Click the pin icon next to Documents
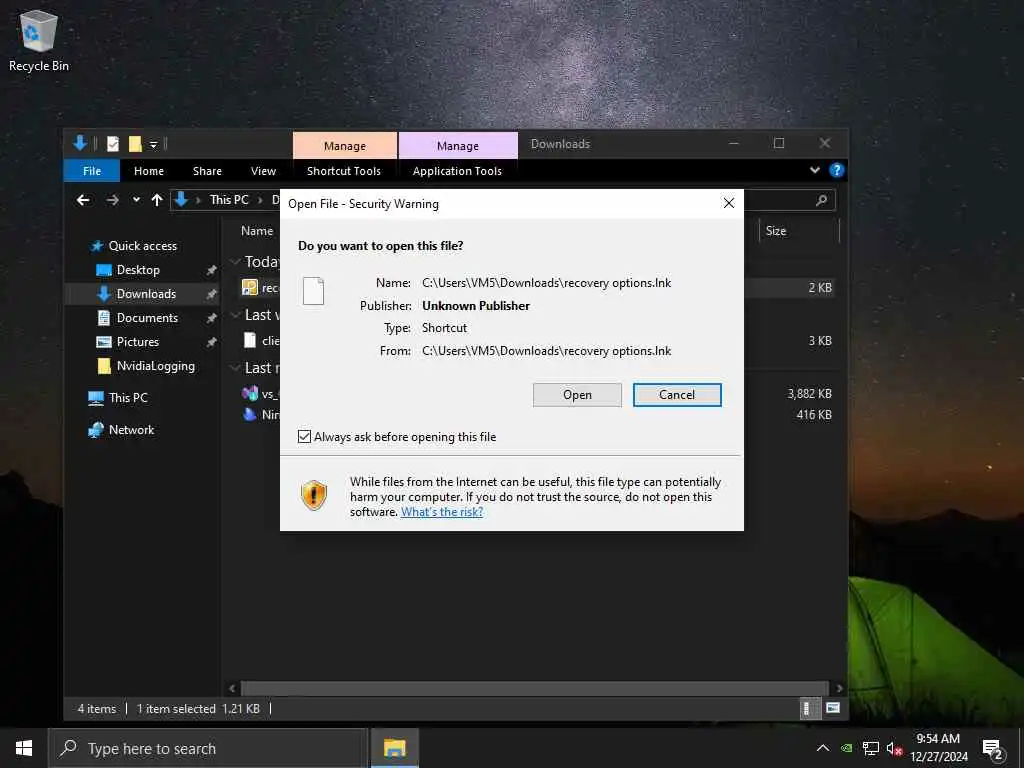The width and height of the screenshot is (1024, 768). click(211, 319)
